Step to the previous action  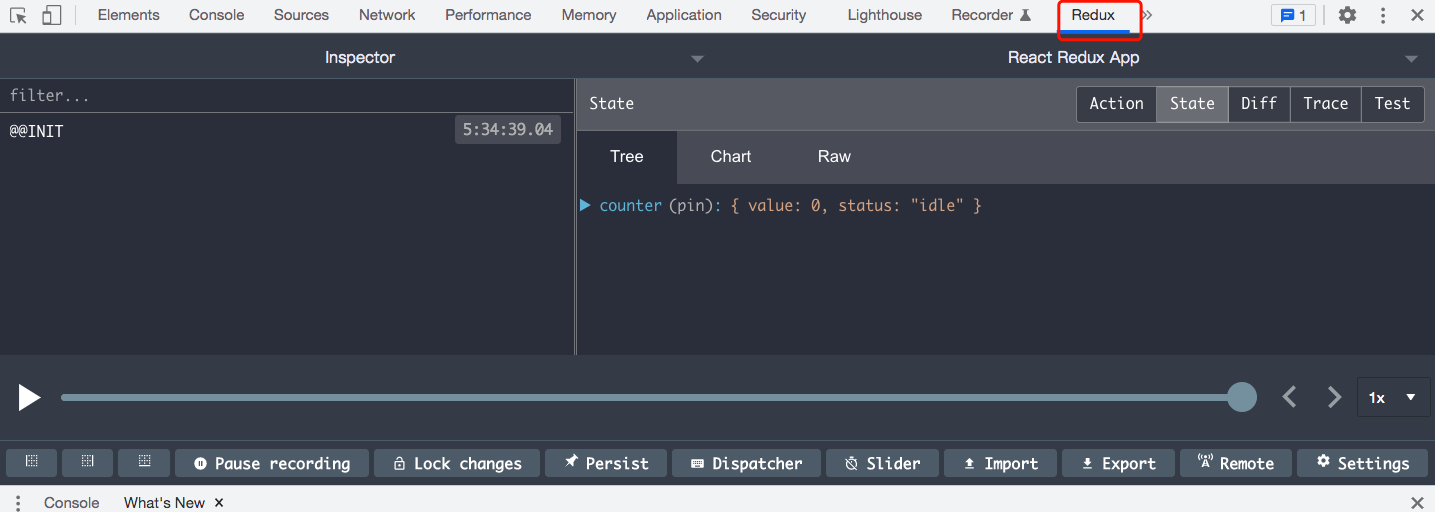tap(1289, 397)
